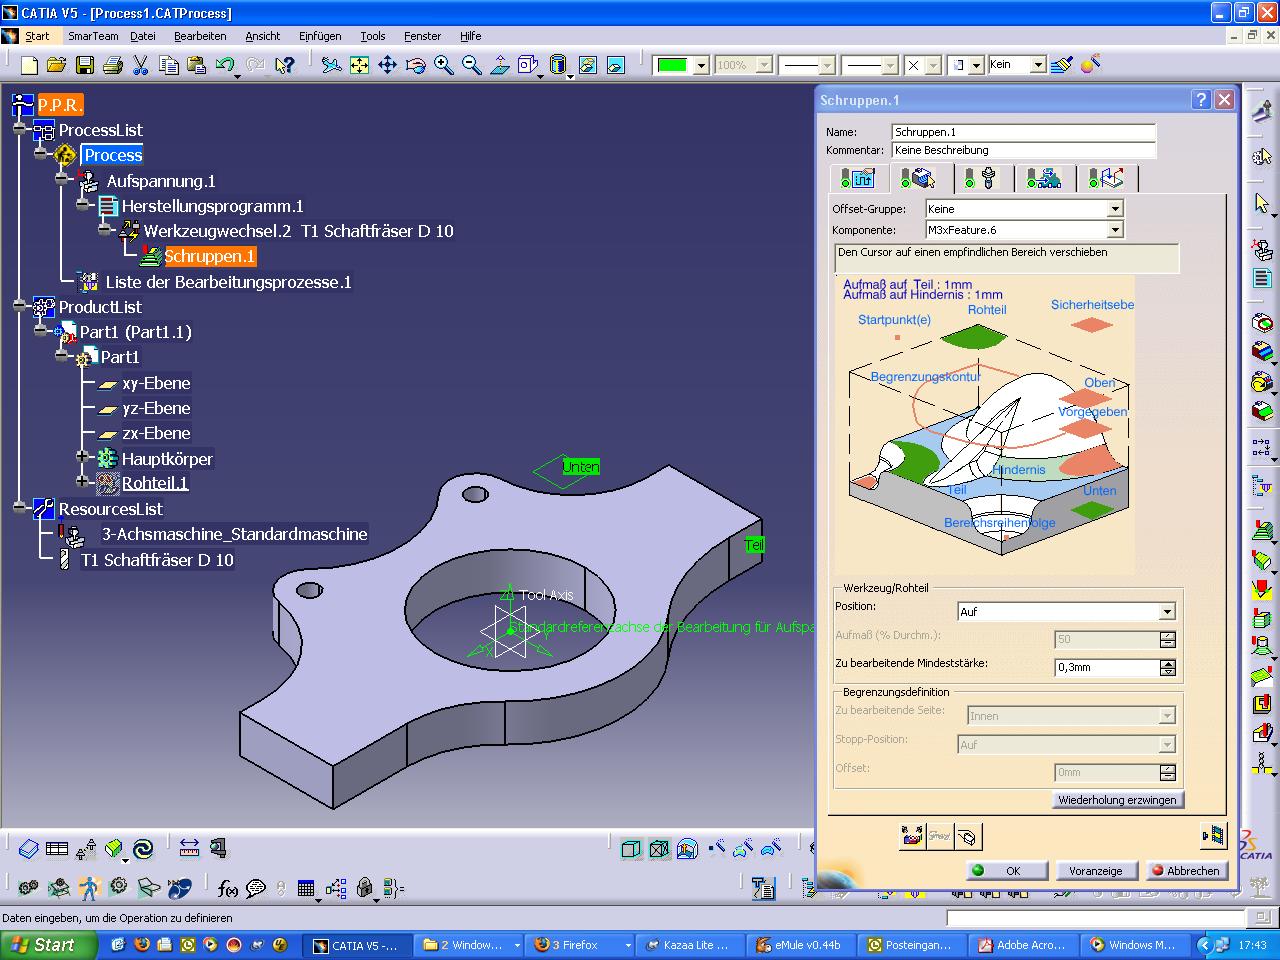Screen dimensions: 1280x960
Task: Click the Normal View icon
Action: click(x=500, y=65)
